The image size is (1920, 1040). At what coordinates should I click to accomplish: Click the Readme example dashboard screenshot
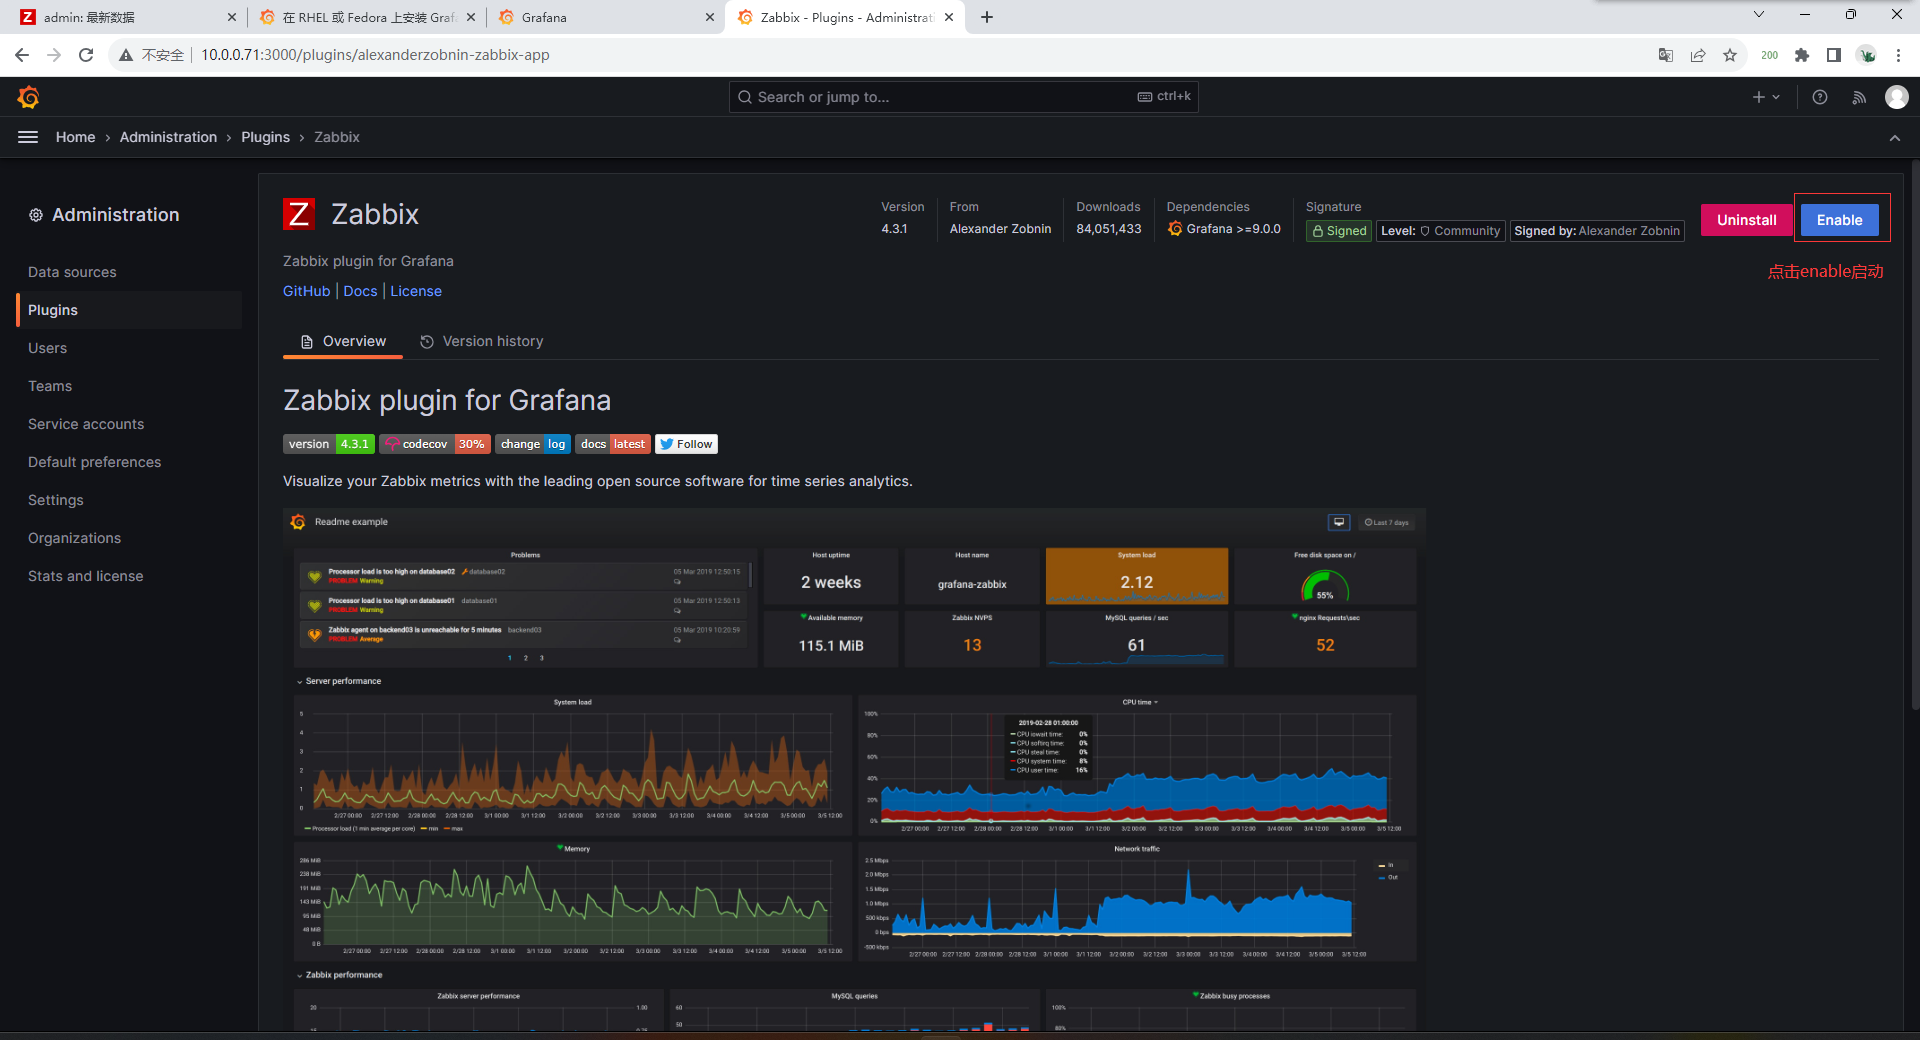click(x=854, y=768)
